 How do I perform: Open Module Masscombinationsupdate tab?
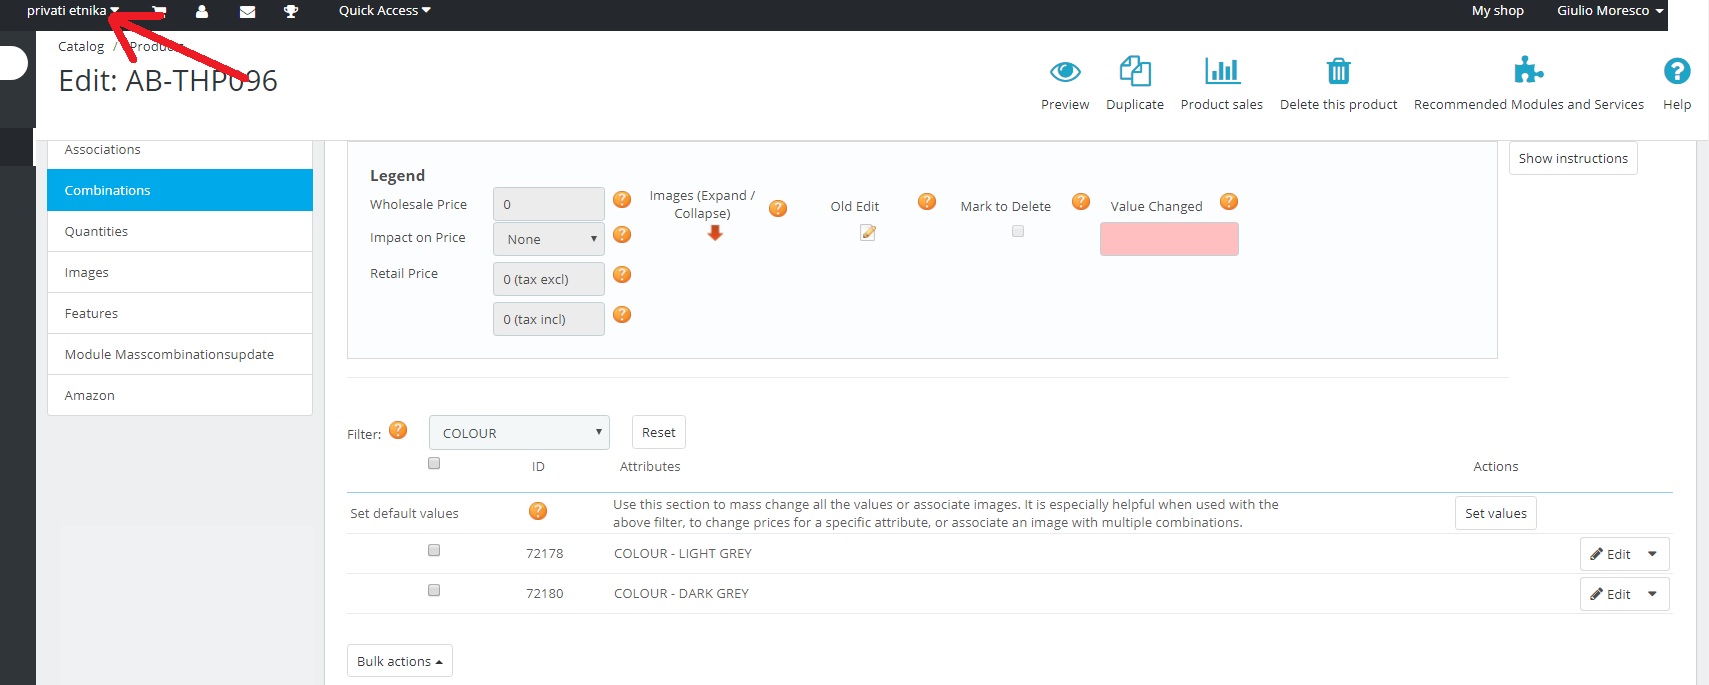tap(180, 354)
